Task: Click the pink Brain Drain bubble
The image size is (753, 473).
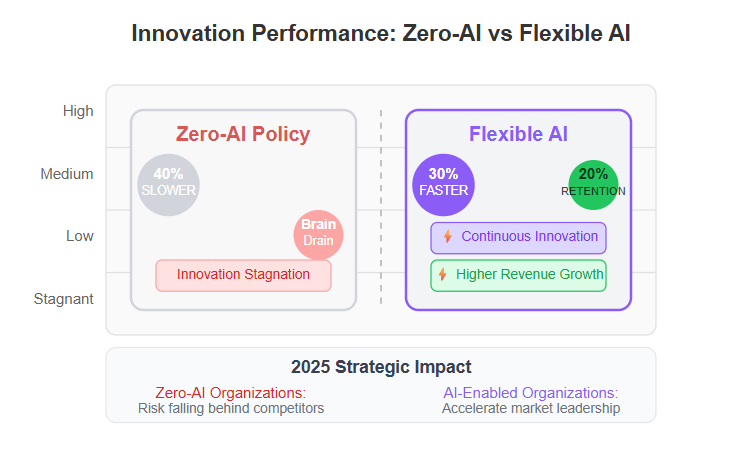Action: 318,235
